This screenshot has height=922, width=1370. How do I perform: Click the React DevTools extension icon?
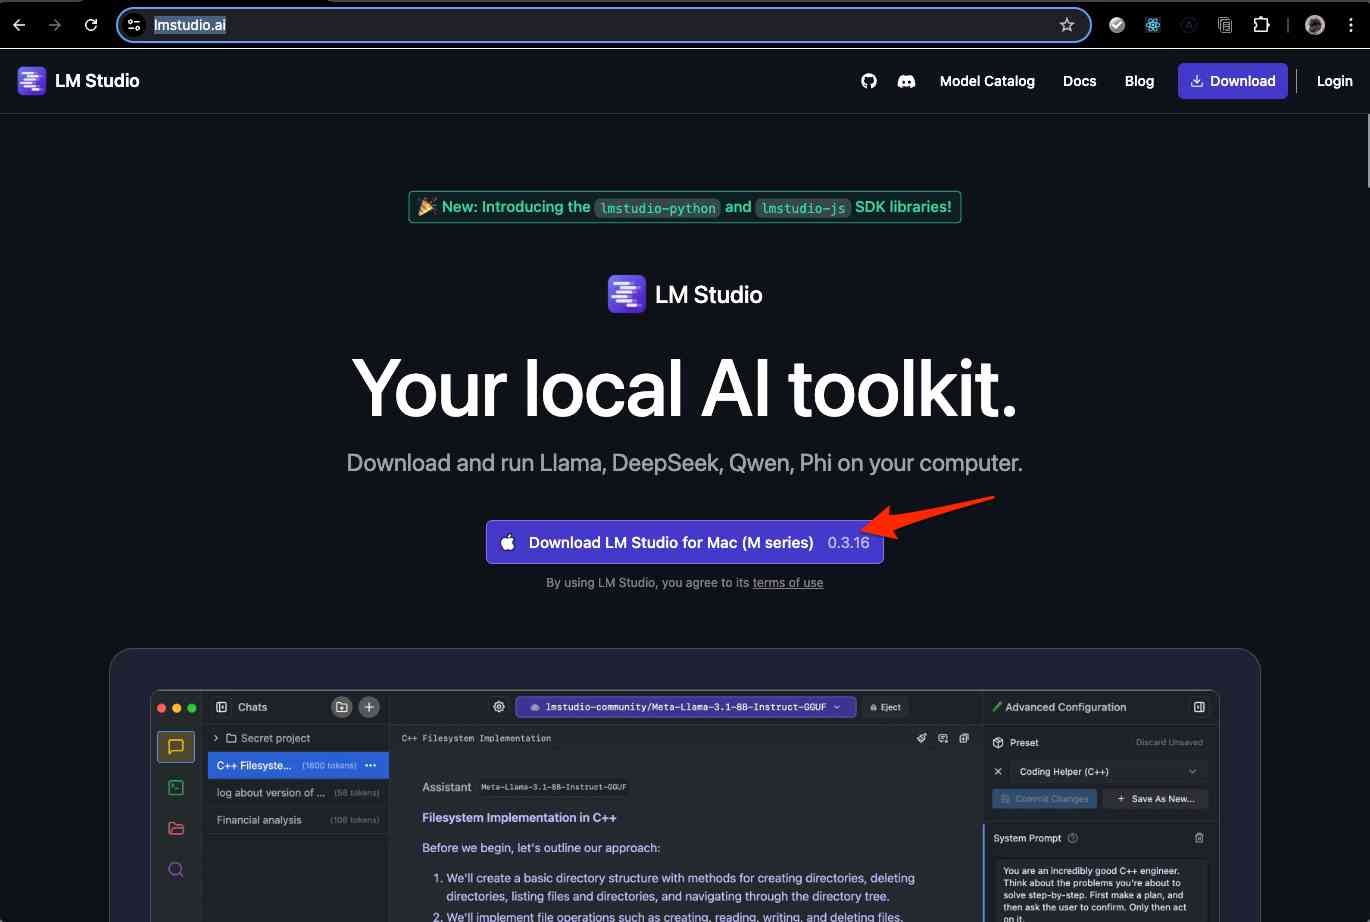[1152, 25]
